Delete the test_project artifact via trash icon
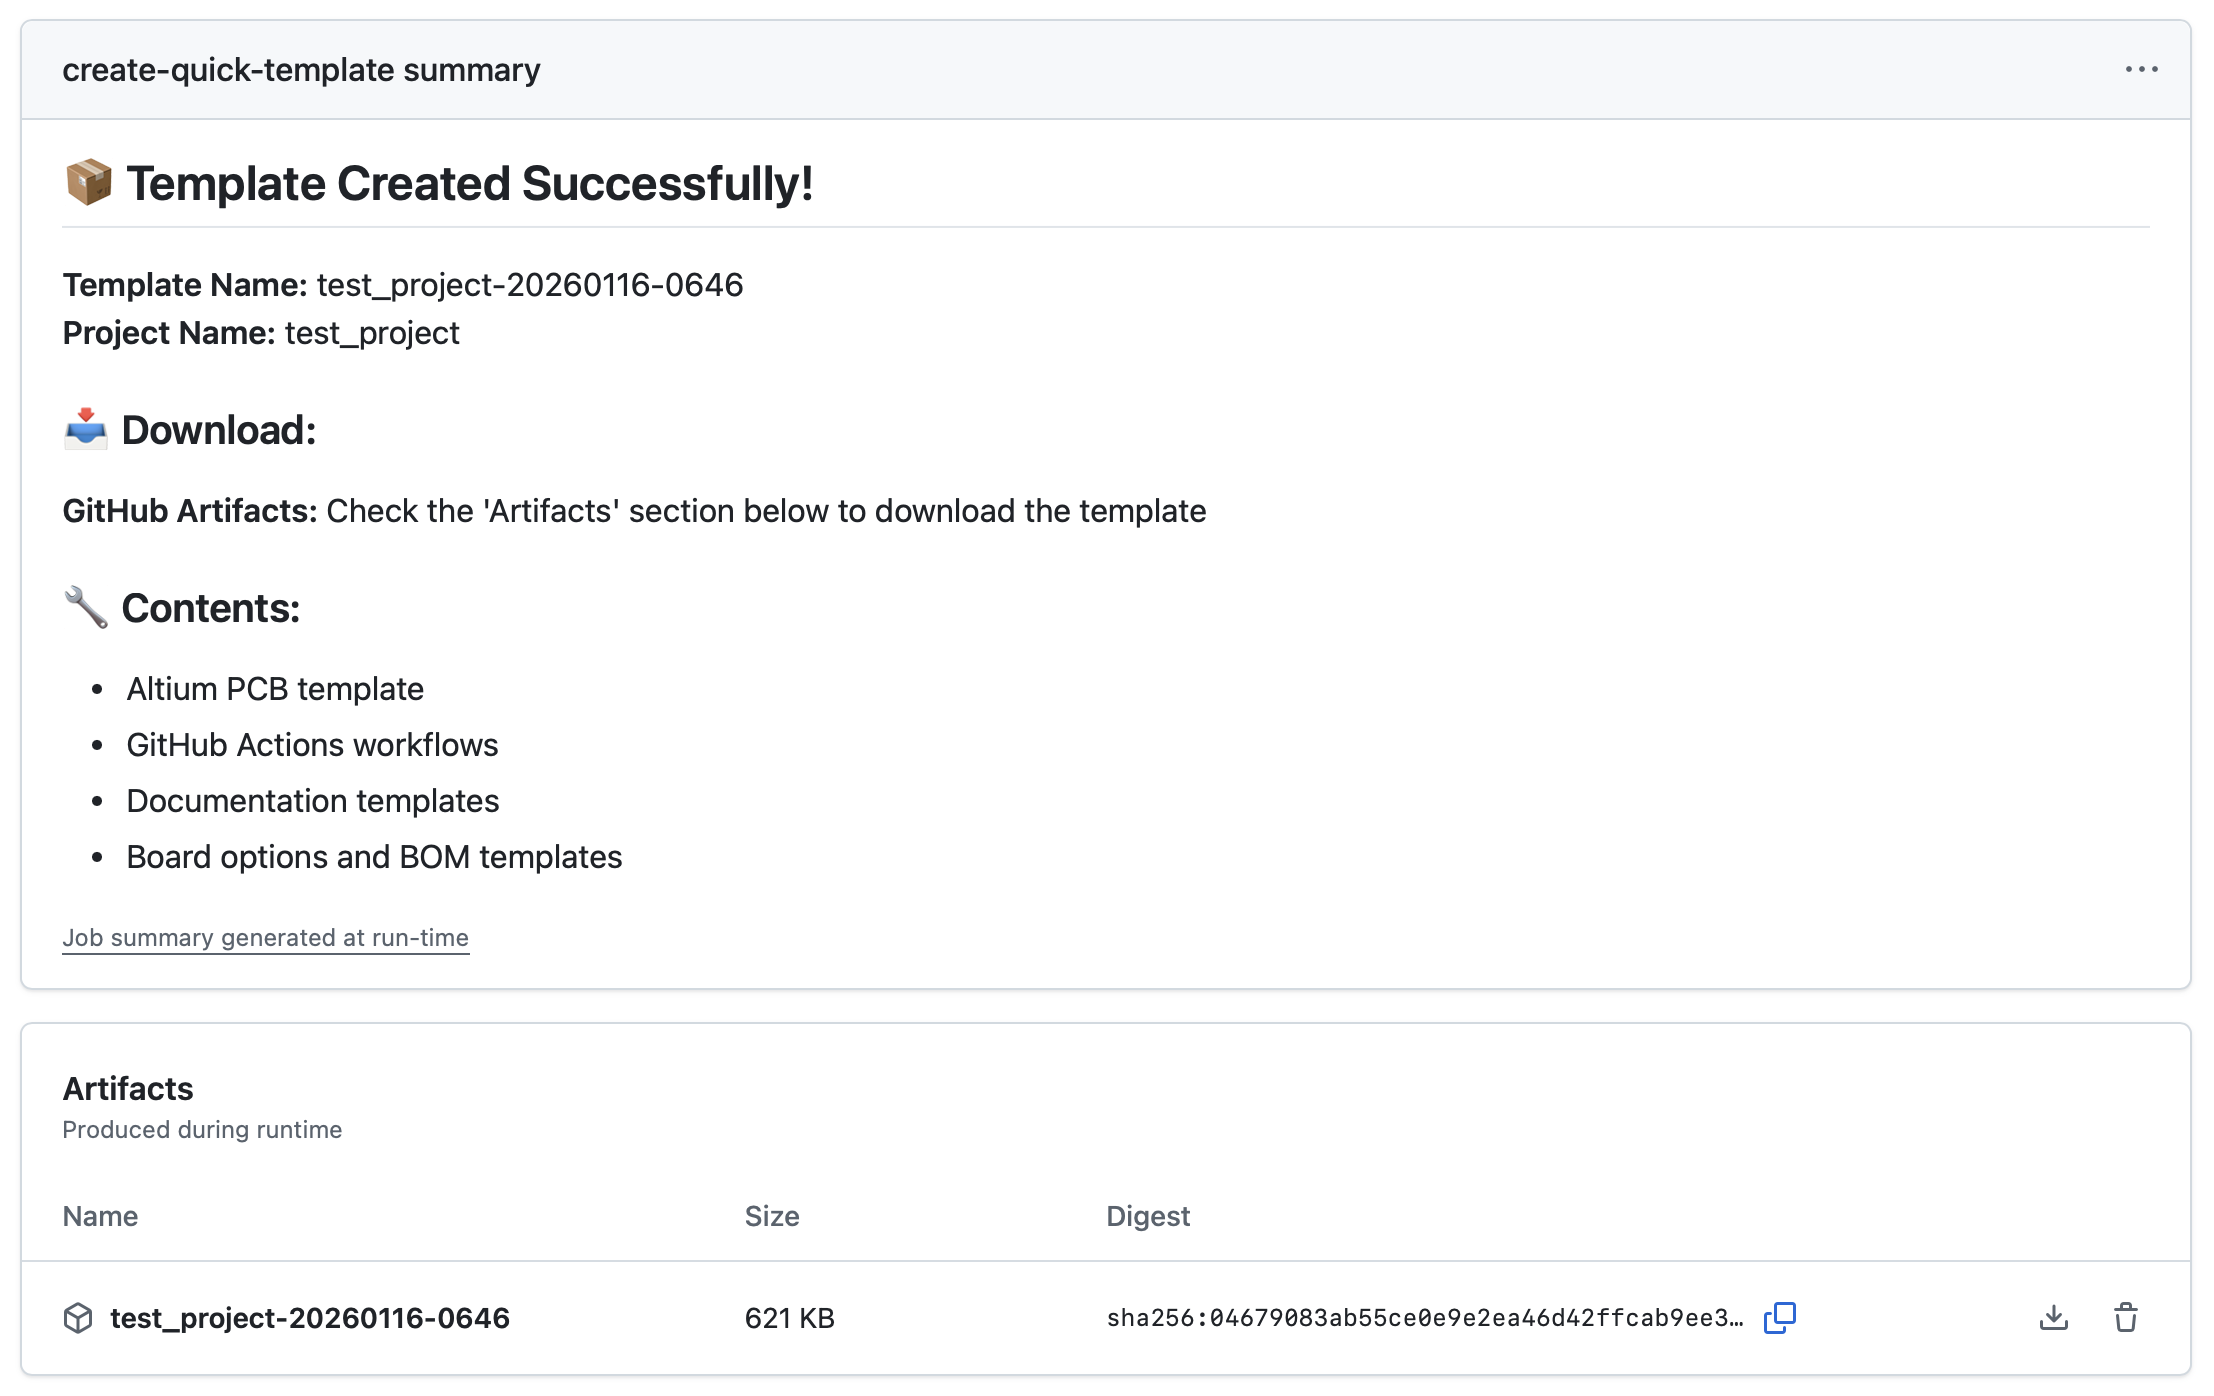Screen dimensions: 2214x1396 (2127, 1318)
